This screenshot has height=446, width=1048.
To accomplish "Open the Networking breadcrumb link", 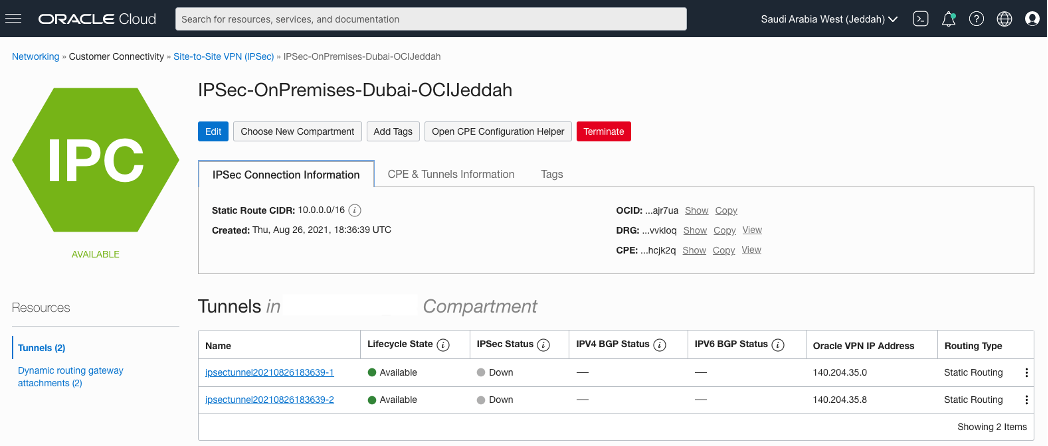I will tap(35, 57).
